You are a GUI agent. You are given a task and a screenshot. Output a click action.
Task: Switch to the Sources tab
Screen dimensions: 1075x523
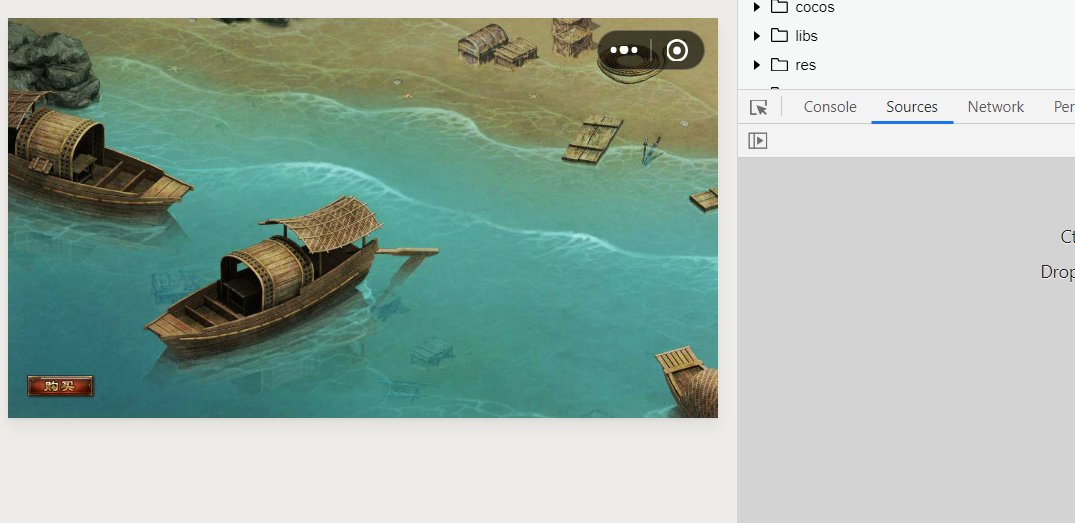tap(912, 107)
